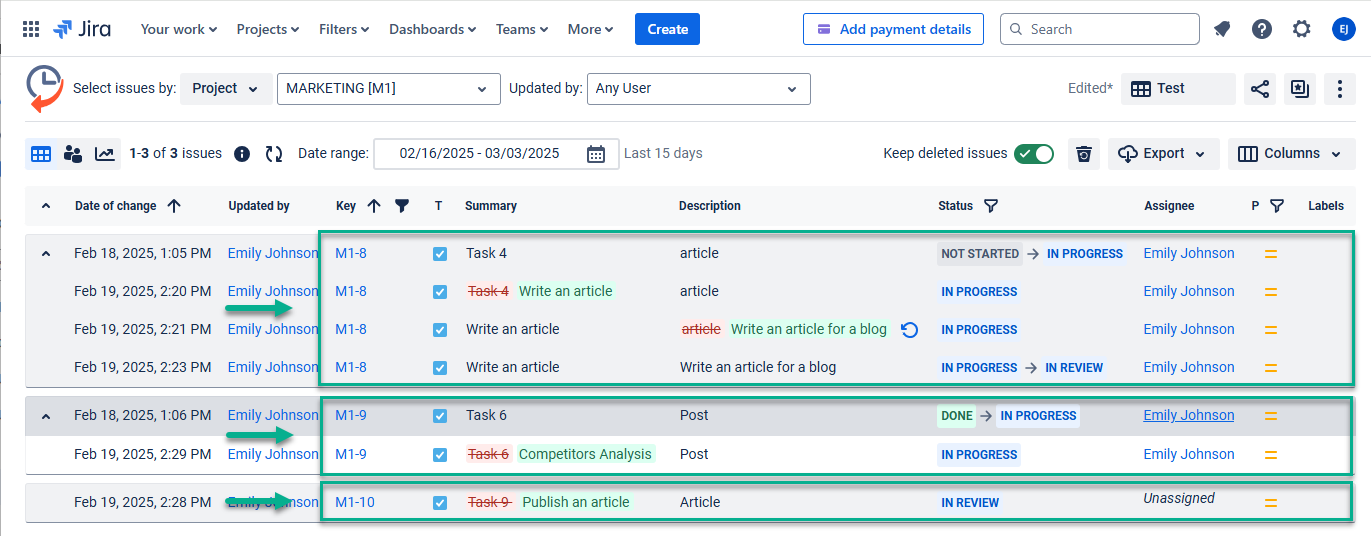
Task: Open the Dashboards menu
Action: [x=432, y=29]
